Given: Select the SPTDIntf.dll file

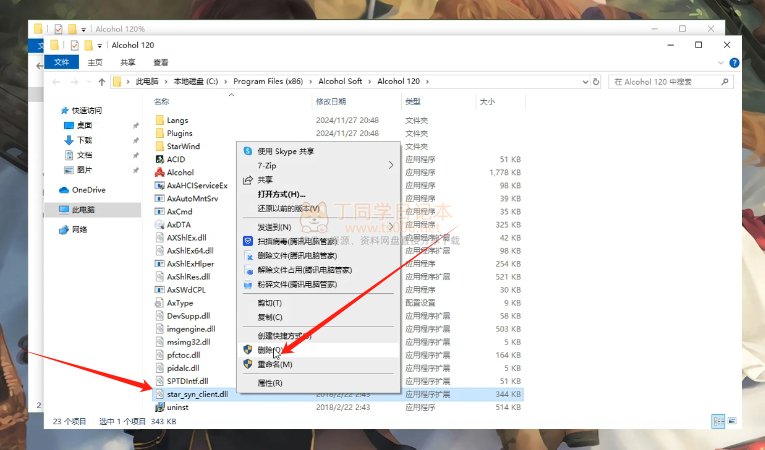Looking at the screenshot, I should [x=187, y=381].
